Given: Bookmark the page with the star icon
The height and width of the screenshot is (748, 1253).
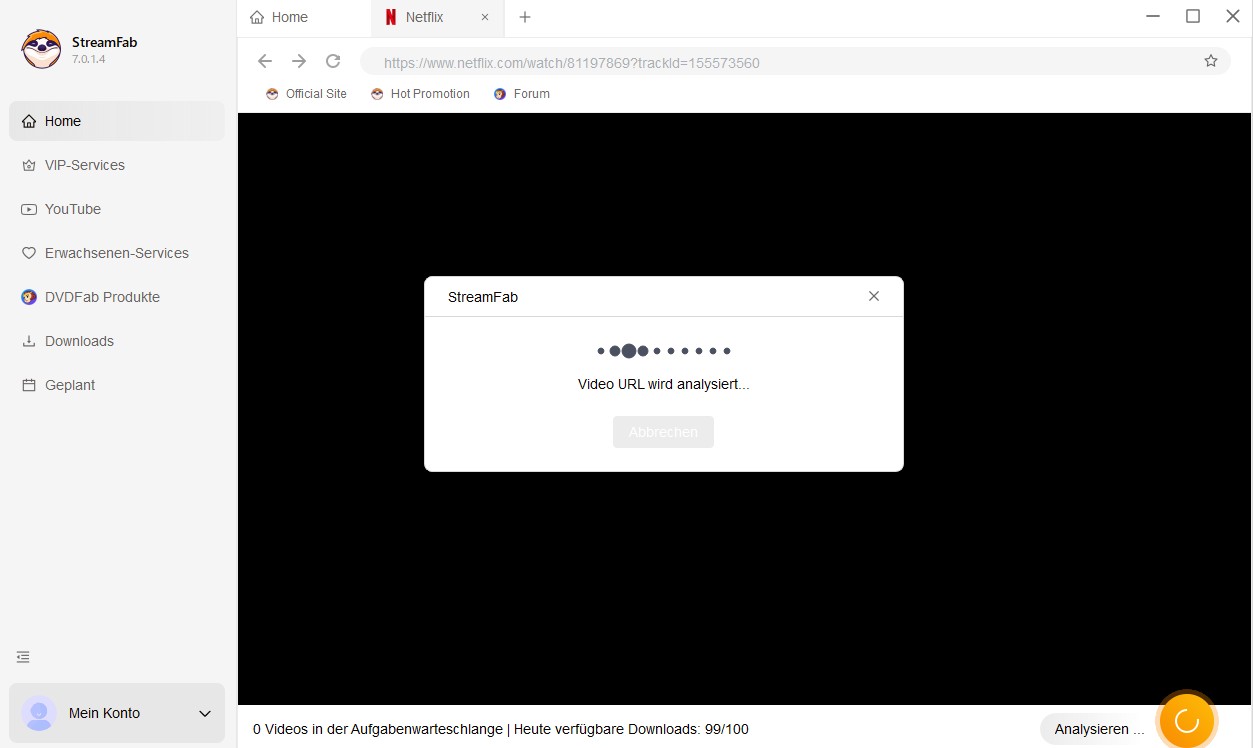Looking at the screenshot, I should coord(1210,61).
